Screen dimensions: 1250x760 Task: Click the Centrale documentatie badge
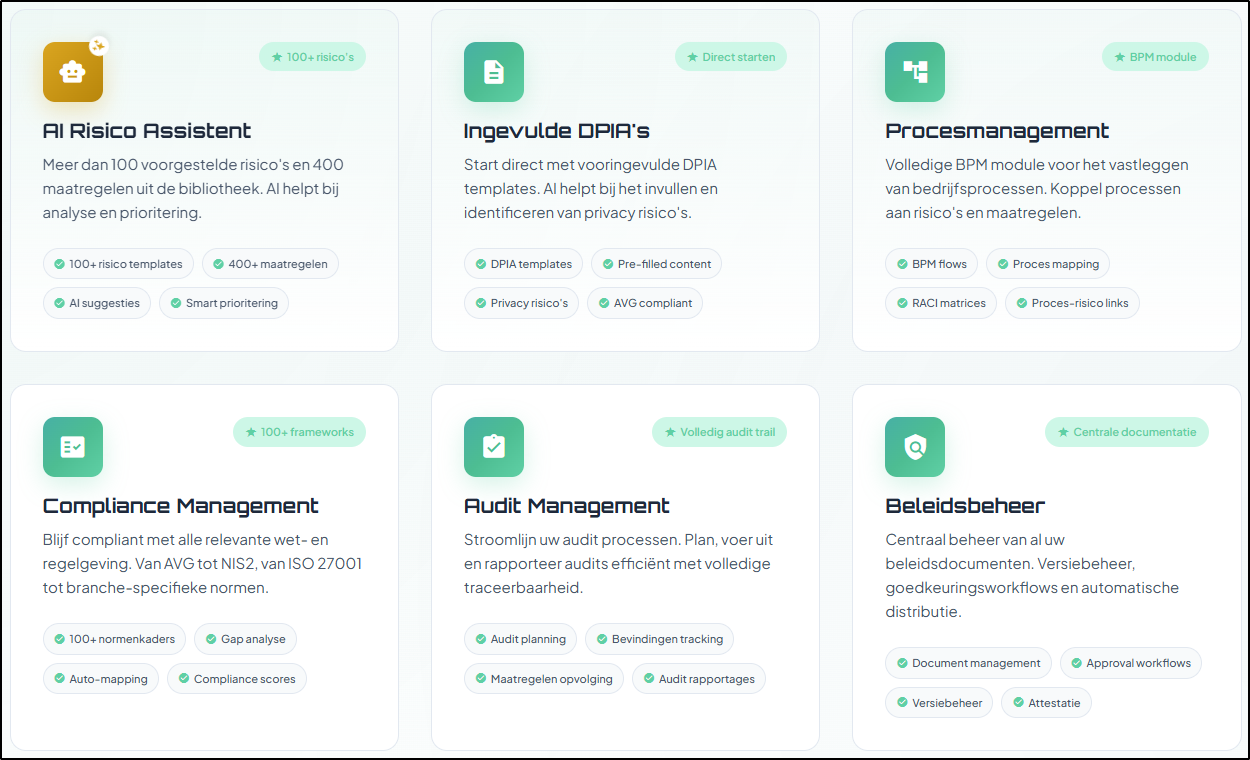1126,432
